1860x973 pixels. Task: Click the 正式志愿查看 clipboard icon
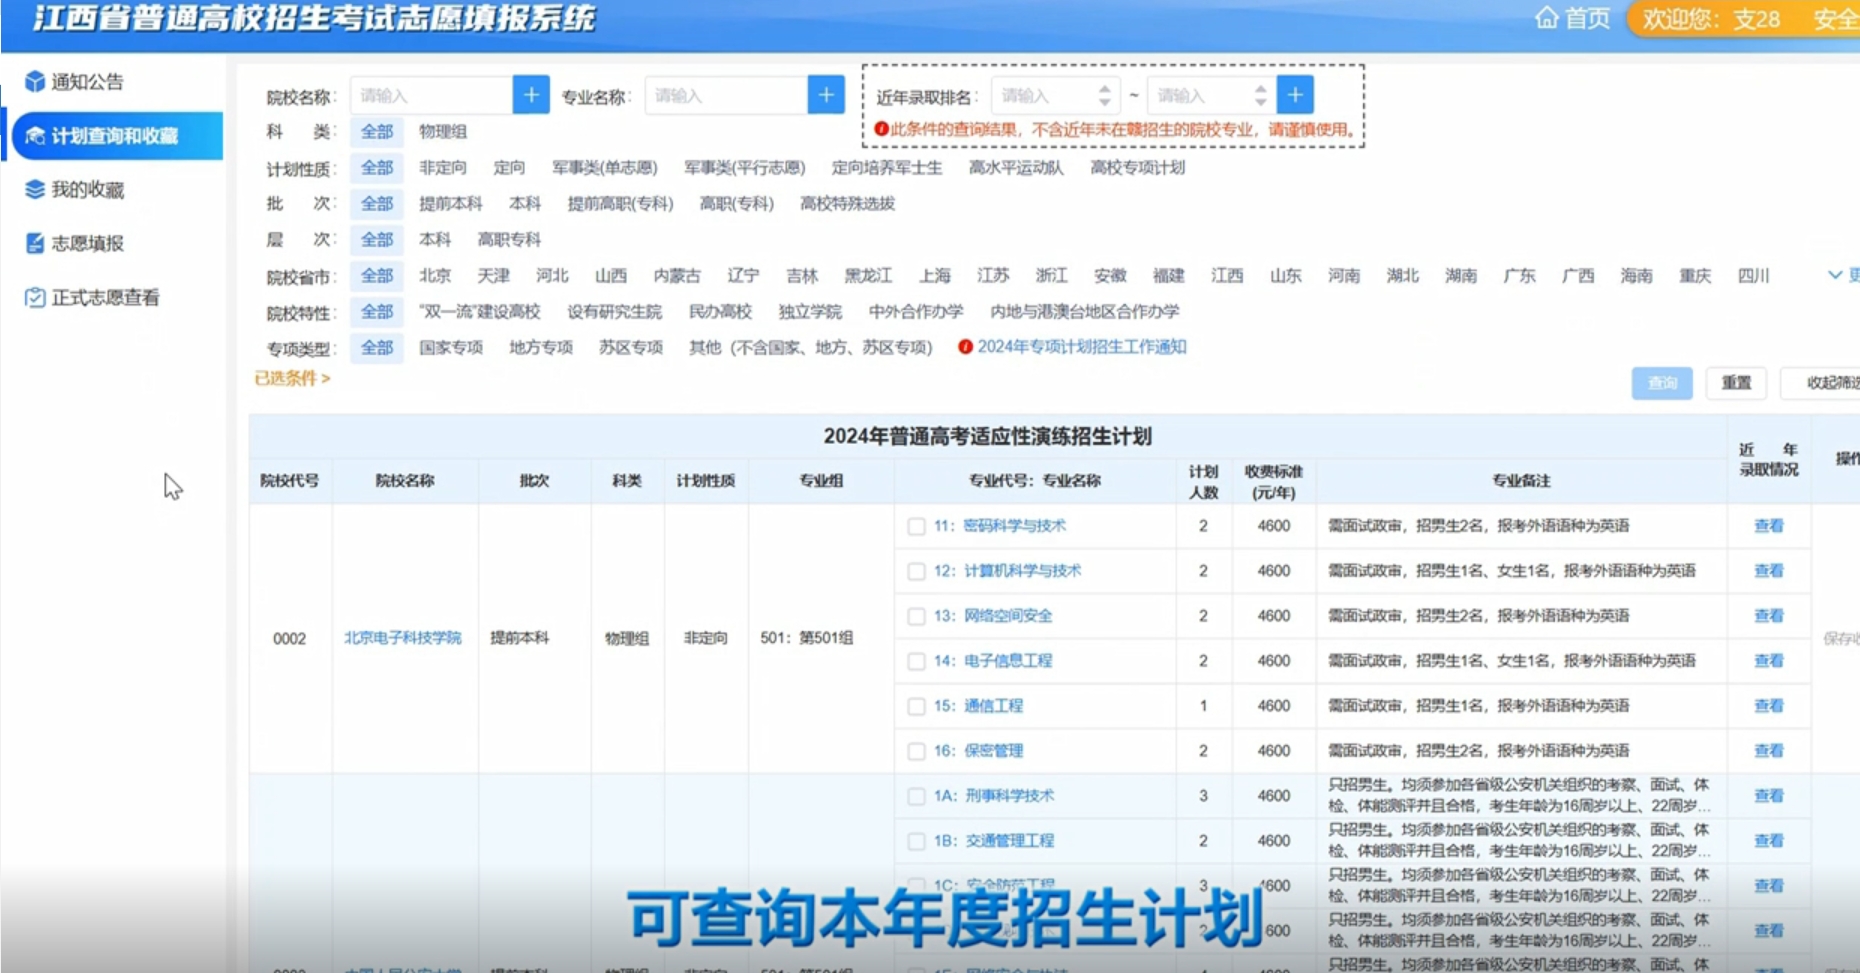(x=35, y=297)
